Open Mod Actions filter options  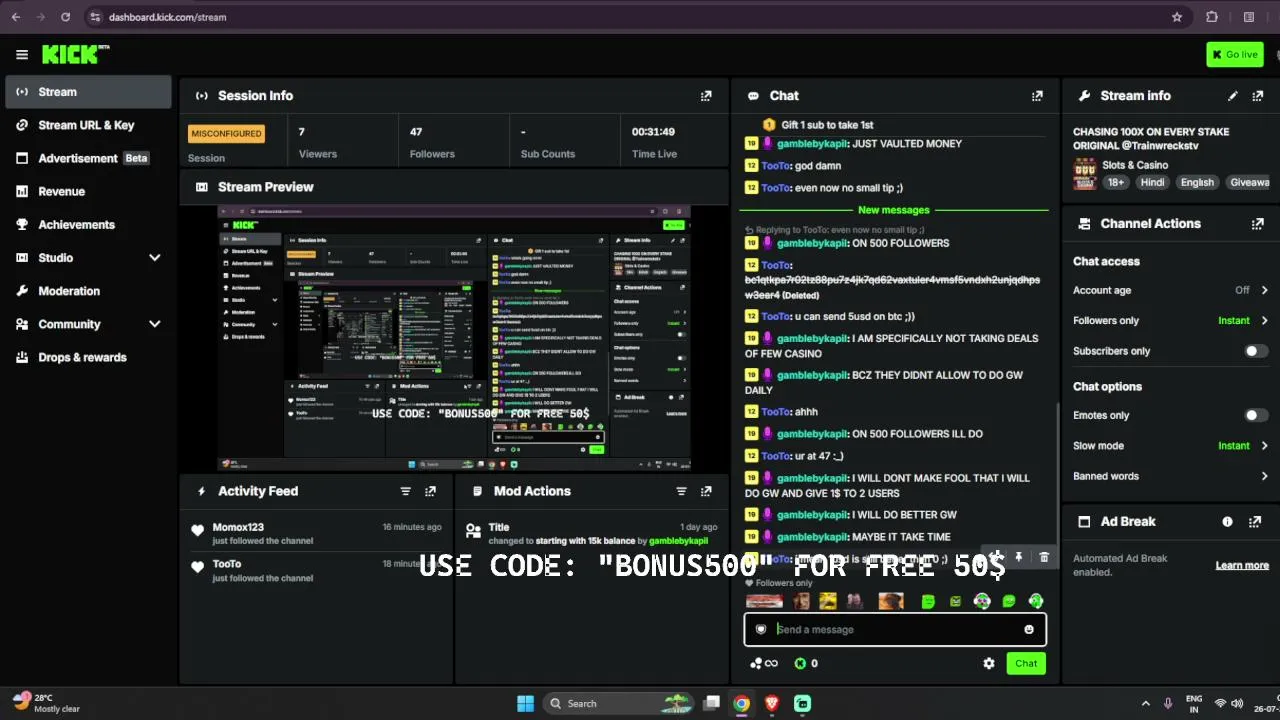(x=681, y=491)
